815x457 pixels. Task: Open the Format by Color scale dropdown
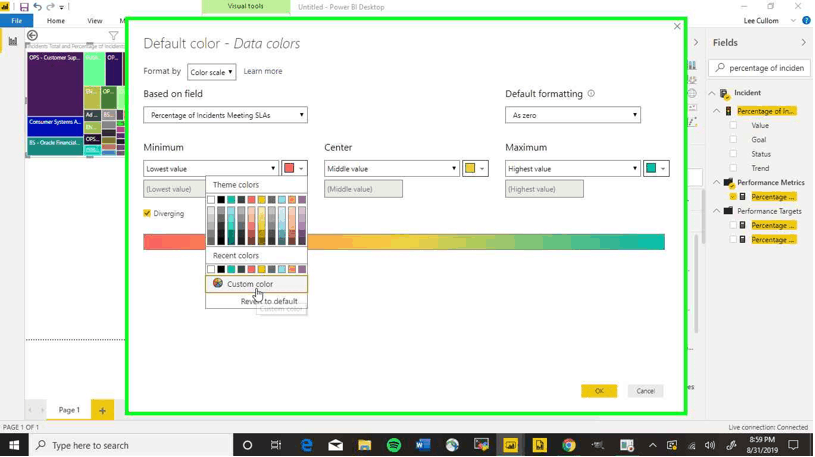[211, 72]
